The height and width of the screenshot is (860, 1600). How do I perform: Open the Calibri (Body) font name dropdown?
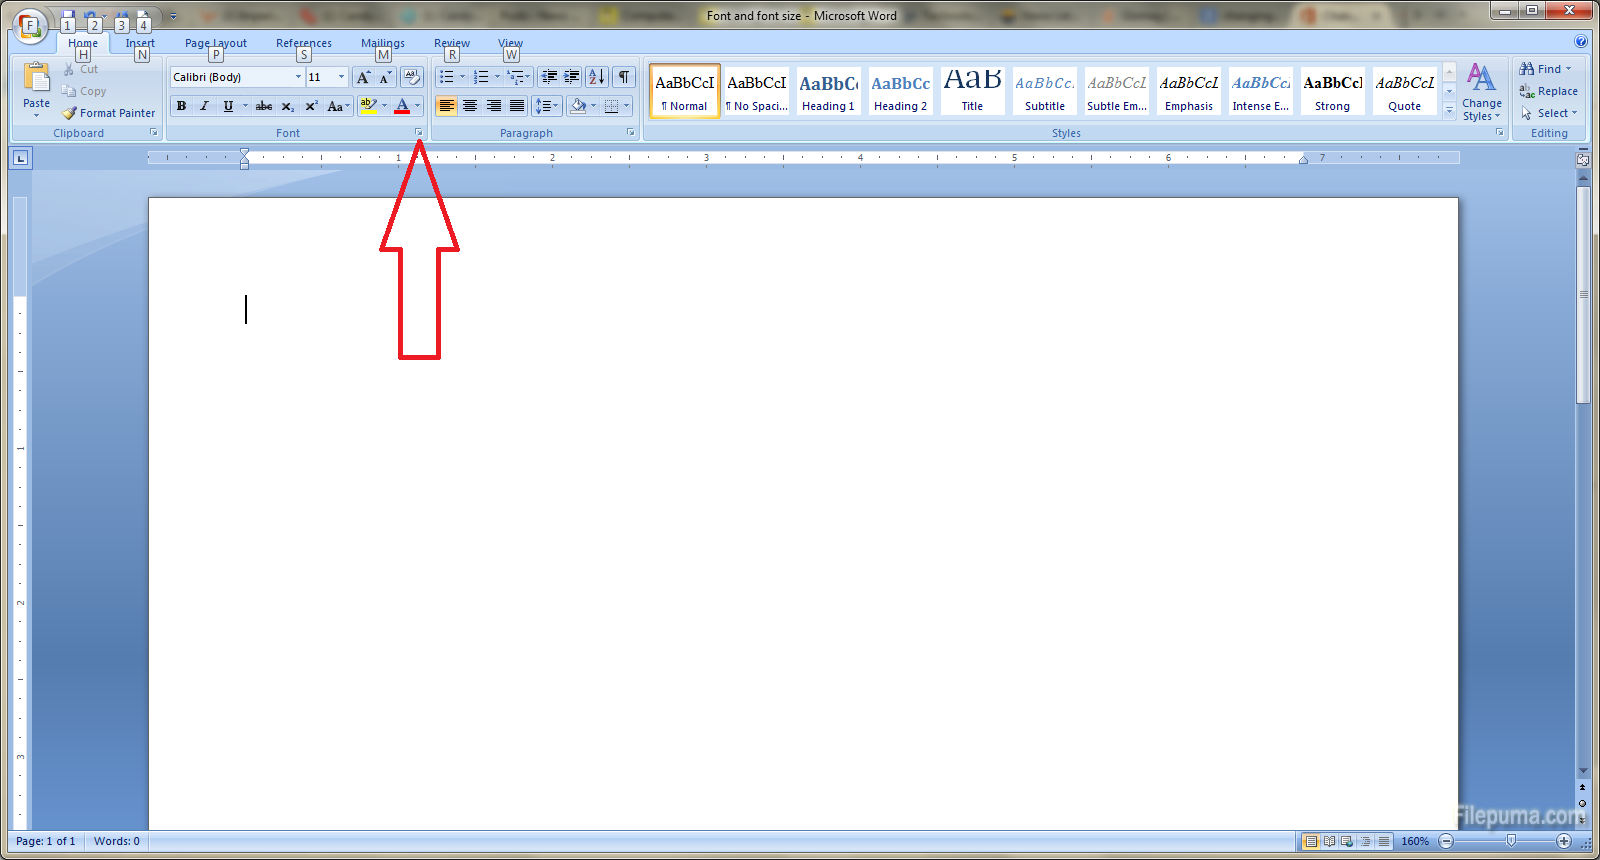(298, 77)
